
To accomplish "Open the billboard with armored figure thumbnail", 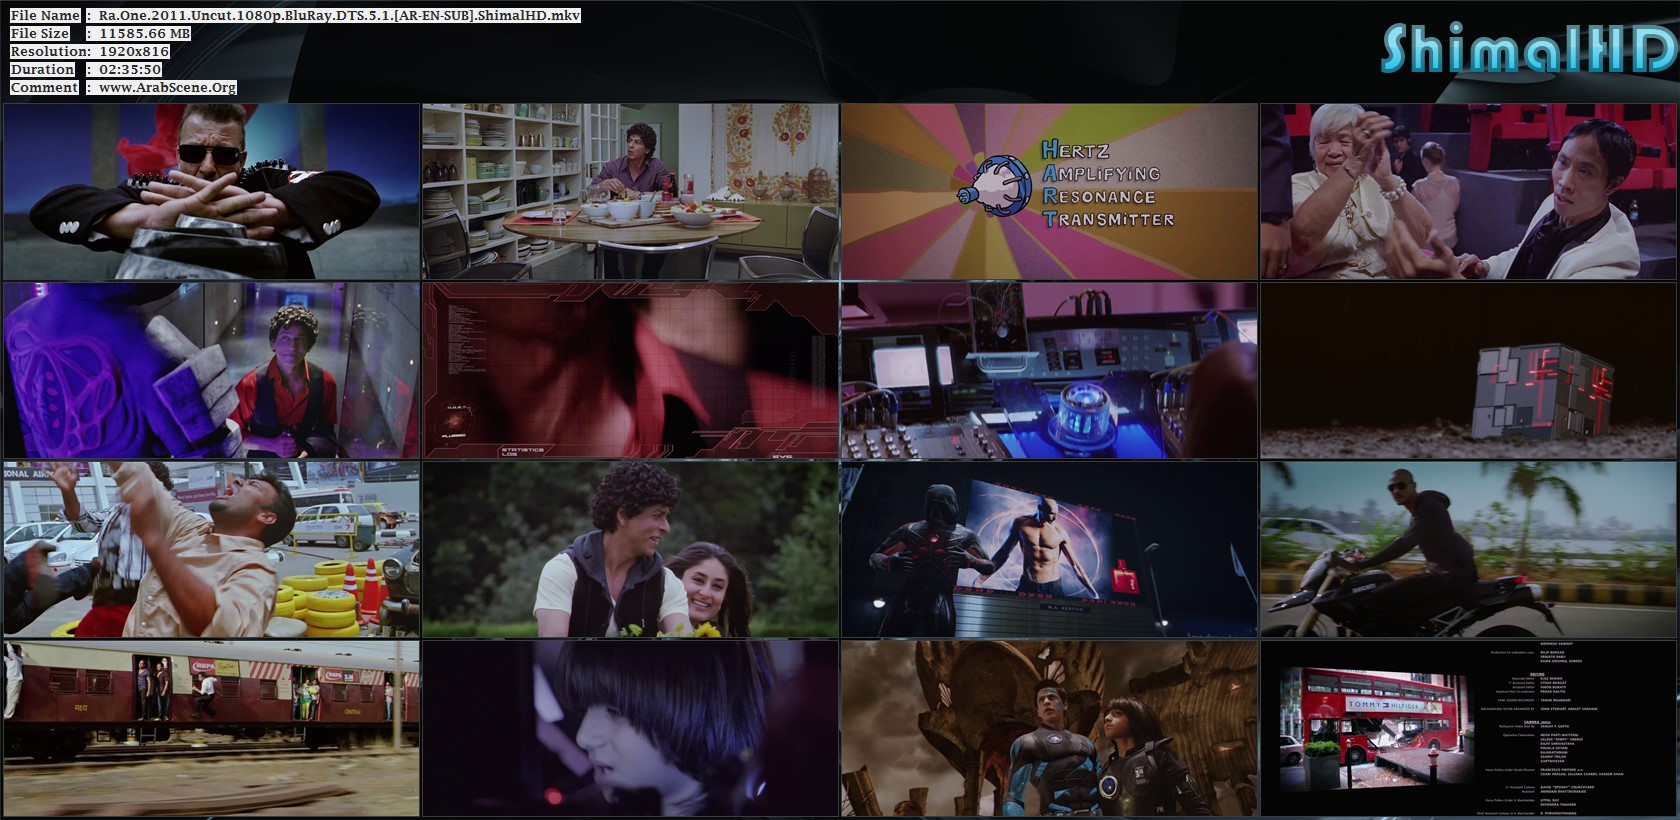I will (x=1049, y=549).
